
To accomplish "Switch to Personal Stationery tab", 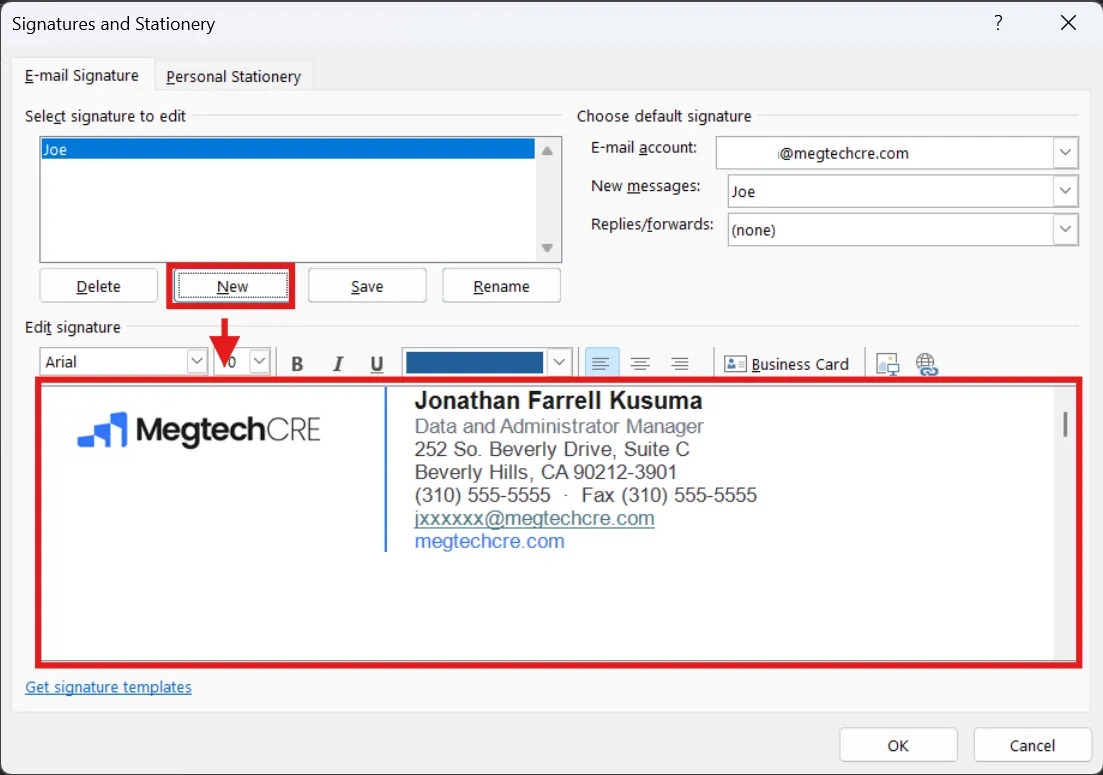I will 234,76.
